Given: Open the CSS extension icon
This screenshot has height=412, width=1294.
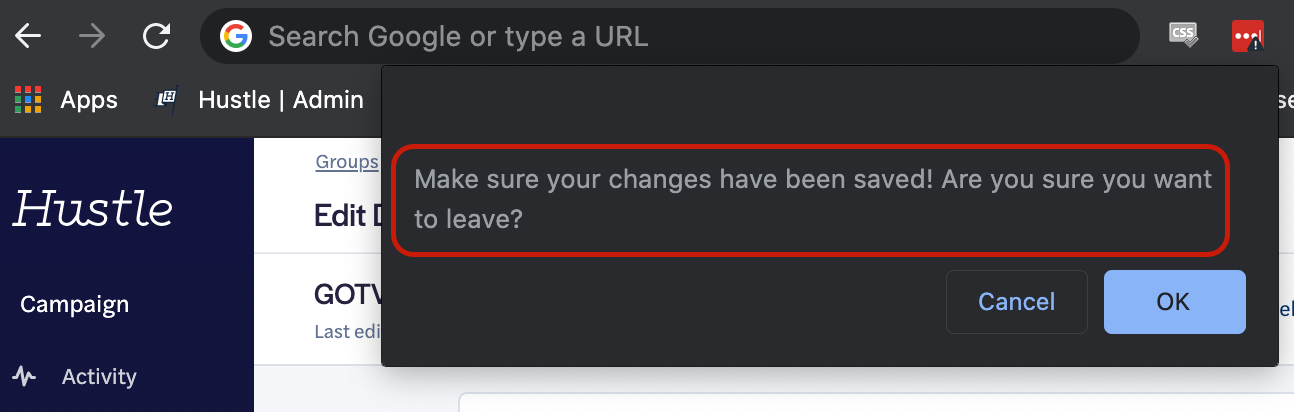Looking at the screenshot, I should 1184,36.
